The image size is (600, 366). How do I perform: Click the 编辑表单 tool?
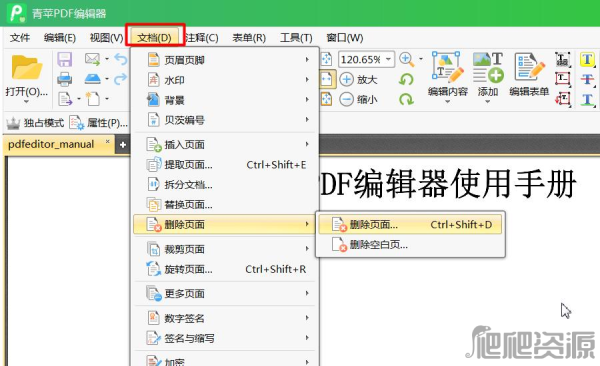[529, 74]
